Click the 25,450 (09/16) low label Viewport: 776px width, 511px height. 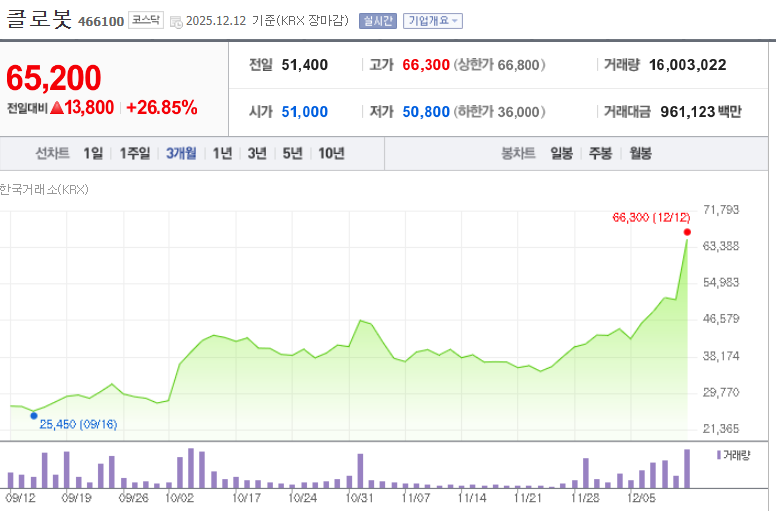[x=78, y=424]
